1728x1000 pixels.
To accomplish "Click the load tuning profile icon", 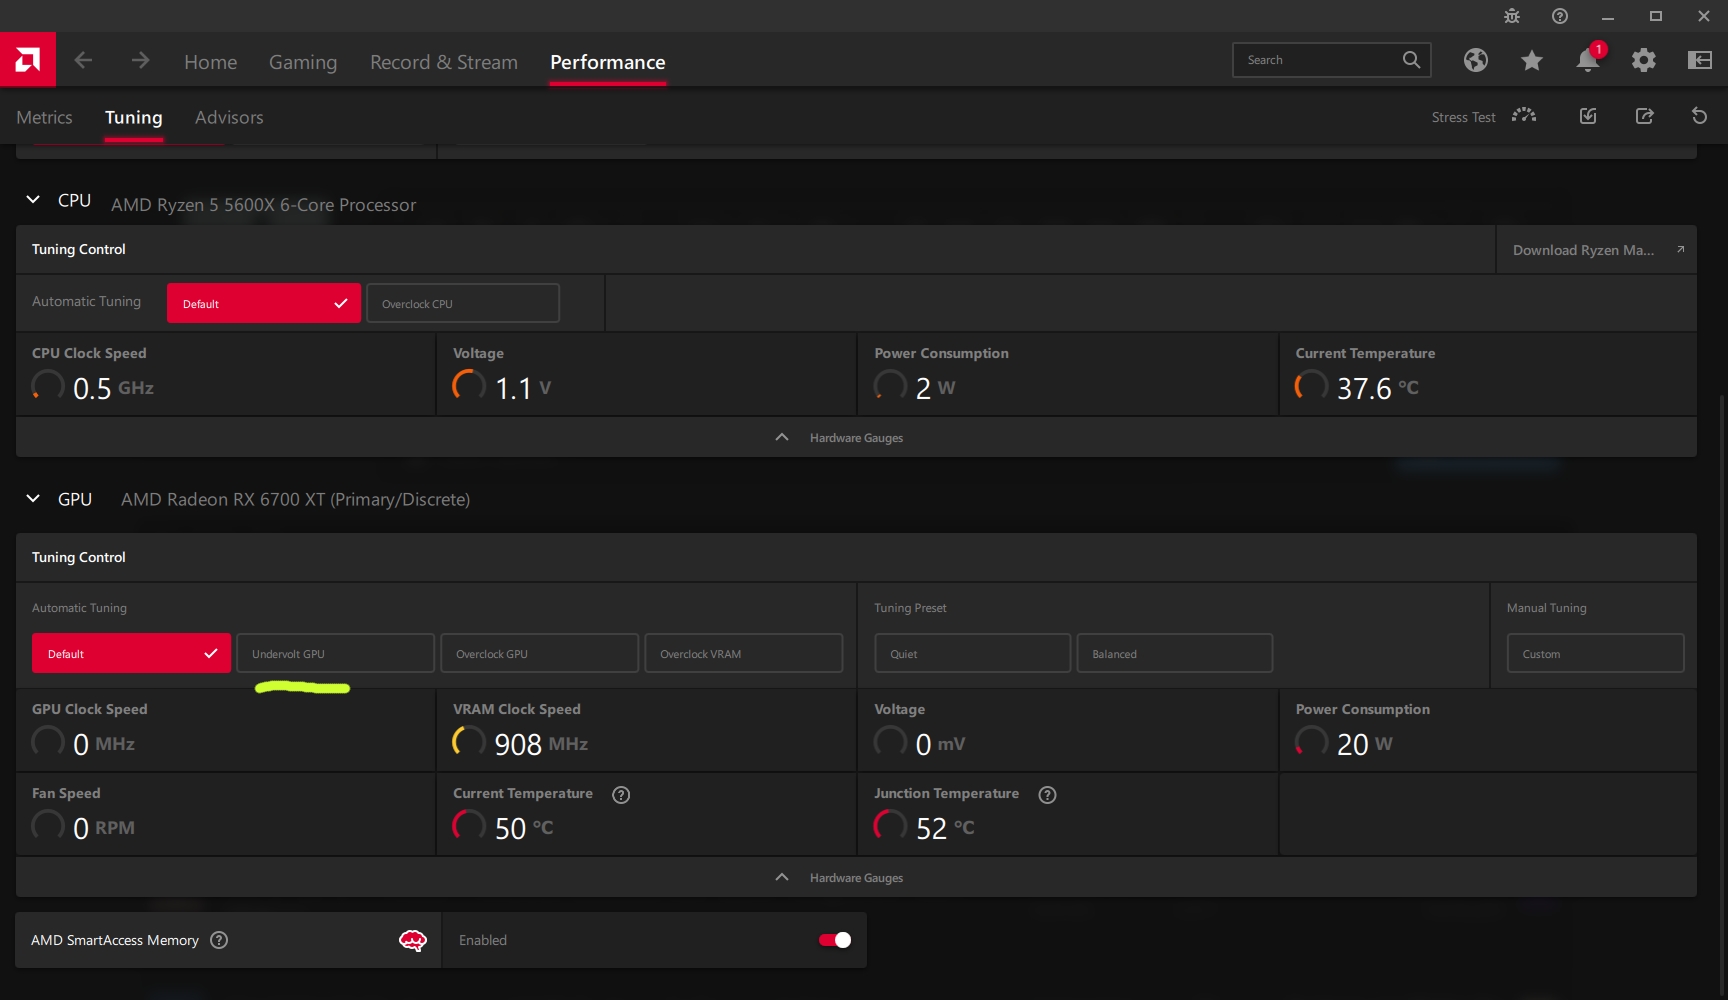I will tap(1588, 116).
